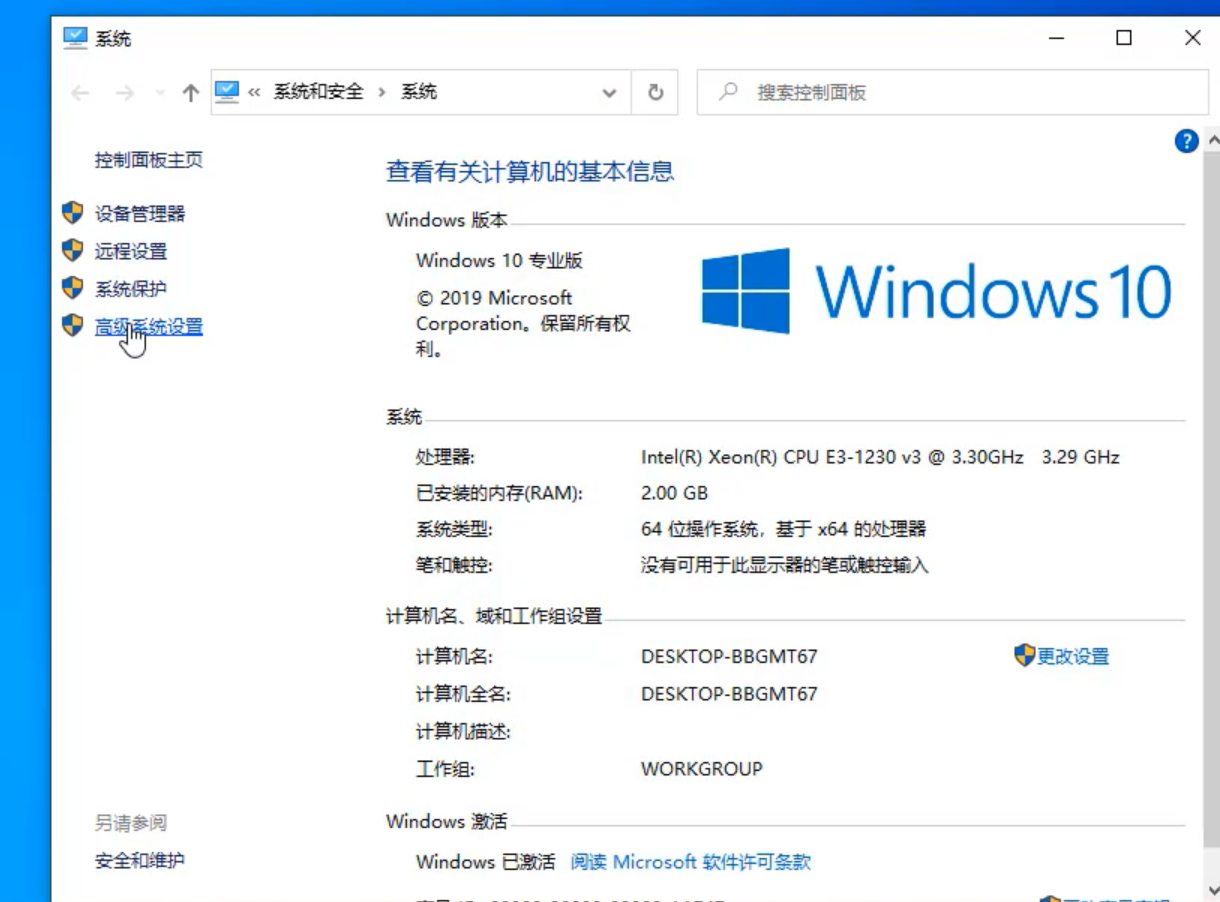Click shield icon beside 更改设置

click(1024, 656)
